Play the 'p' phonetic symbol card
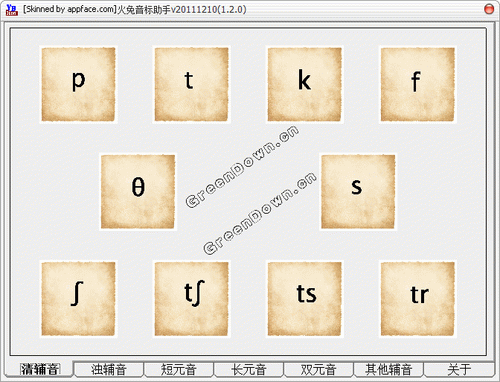Image resolution: width=500 pixels, height=382 pixels. tap(78, 85)
